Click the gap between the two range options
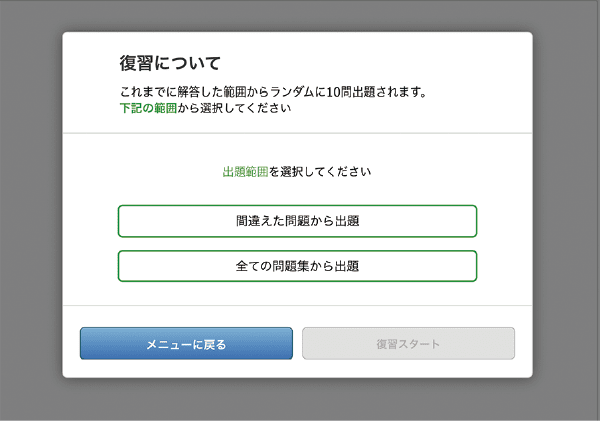The width and height of the screenshot is (601, 421). [297, 244]
